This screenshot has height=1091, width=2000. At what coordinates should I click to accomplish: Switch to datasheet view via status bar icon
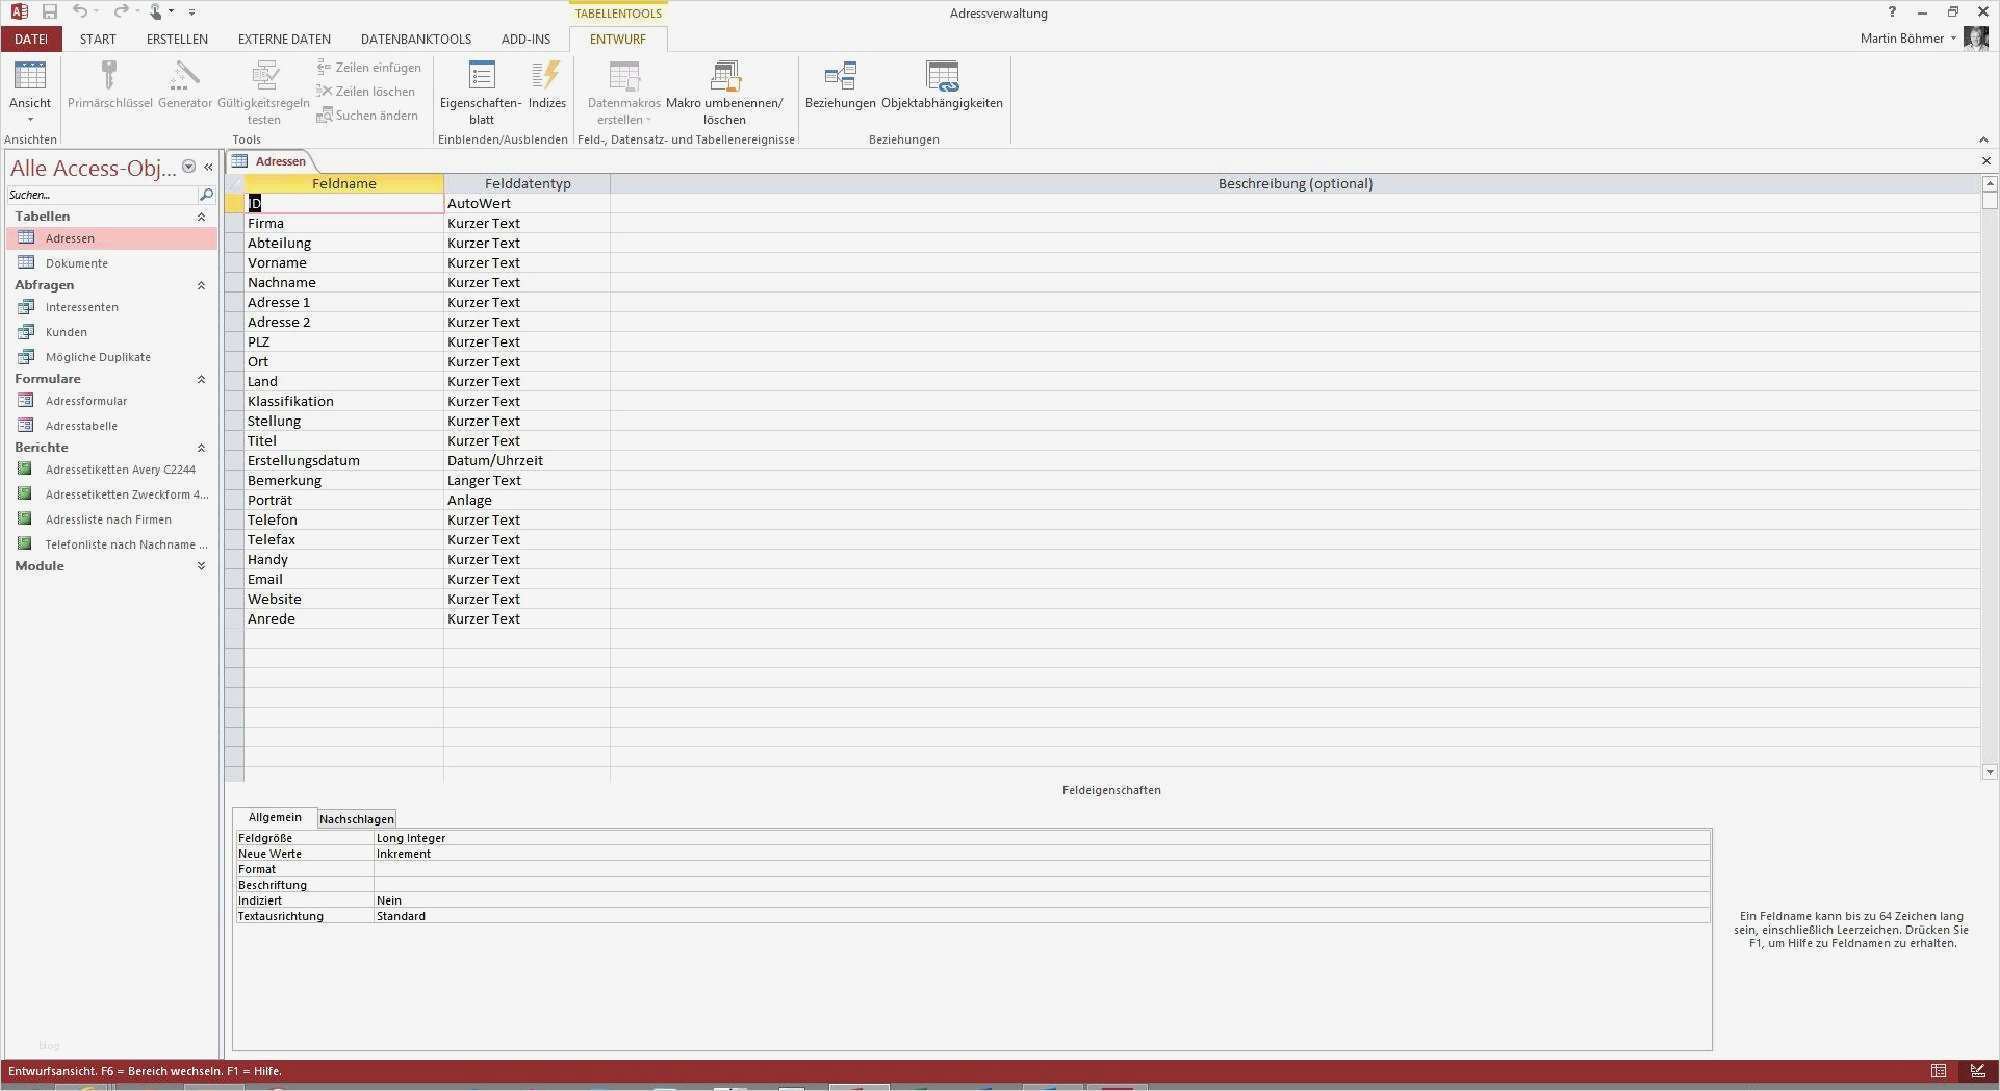tap(1938, 1071)
